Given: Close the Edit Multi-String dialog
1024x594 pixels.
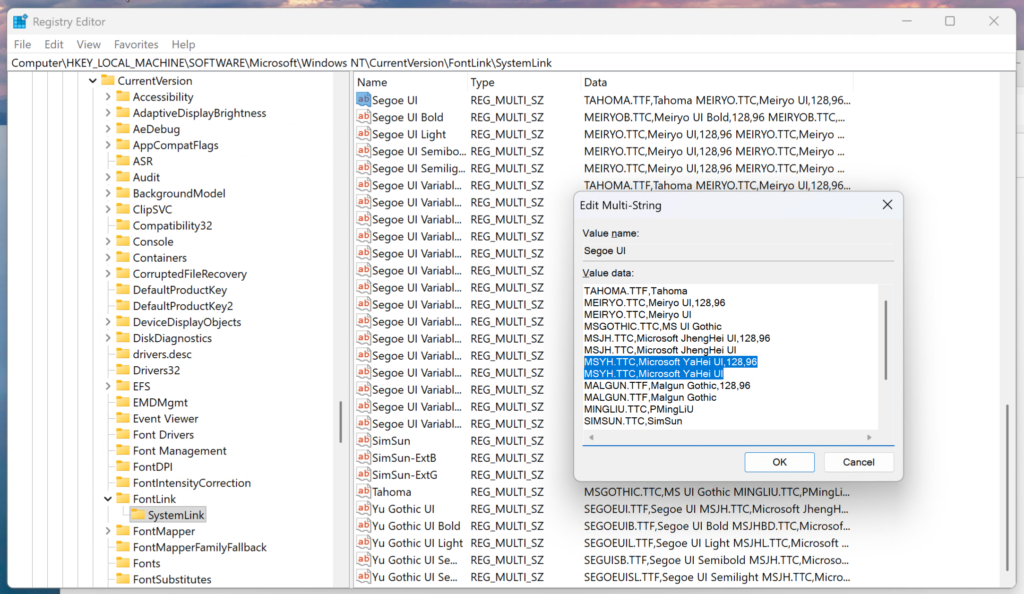Looking at the screenshot, I should click(886, 205).
